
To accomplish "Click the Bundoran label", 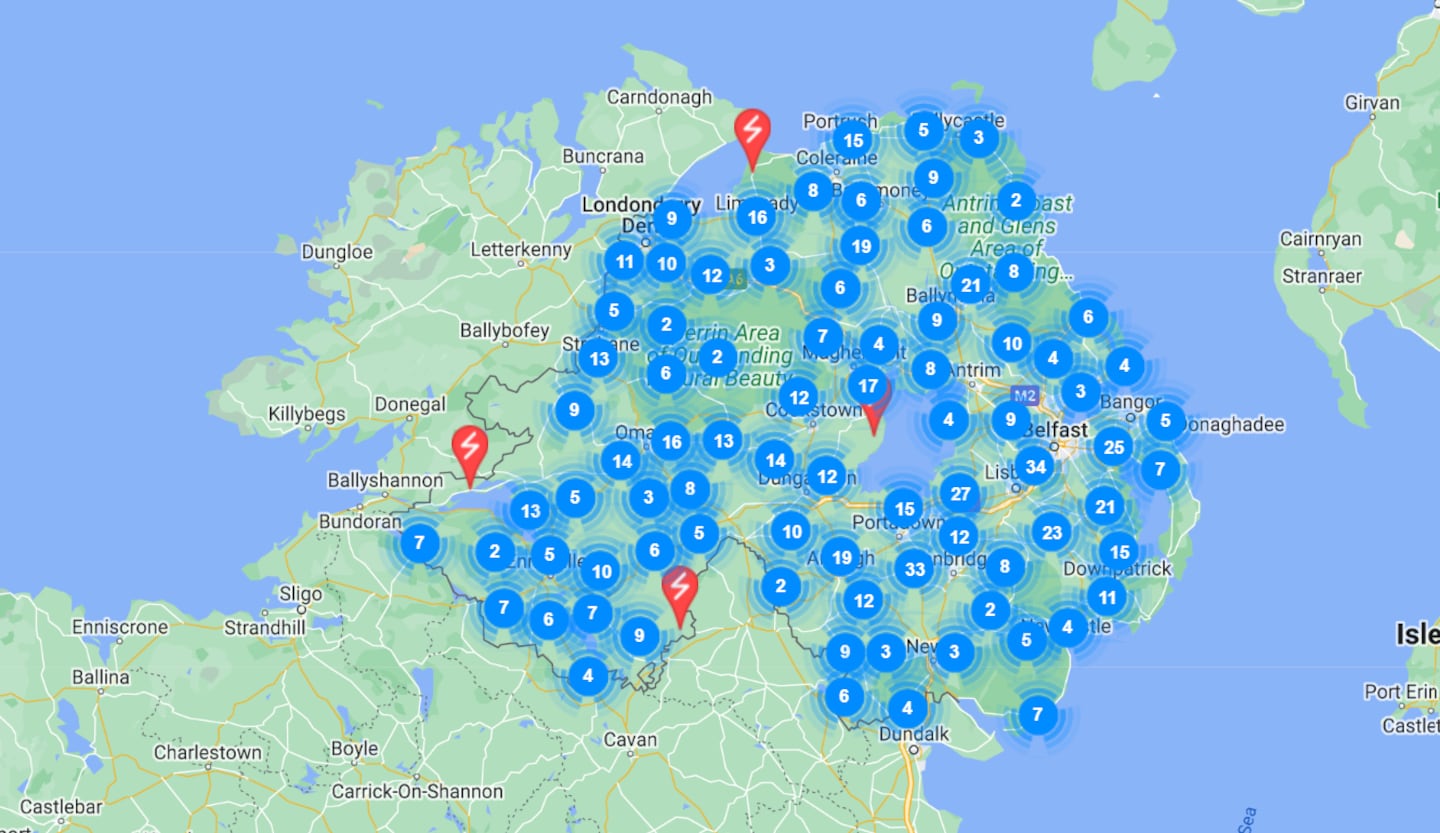I will 360,521.
